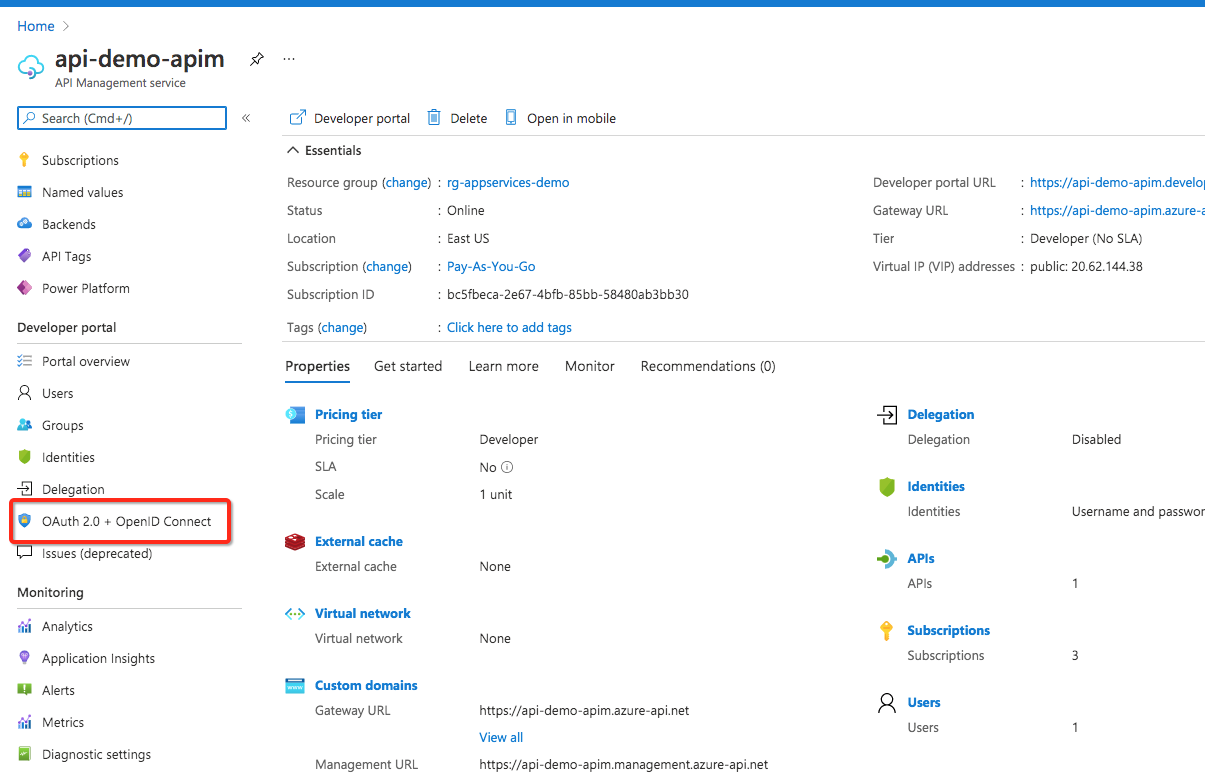
Task: Select the subscription ID text bc5fbeca-2e67-4bfb-85bb-58480ab3bb30
Action: point(568,295)
